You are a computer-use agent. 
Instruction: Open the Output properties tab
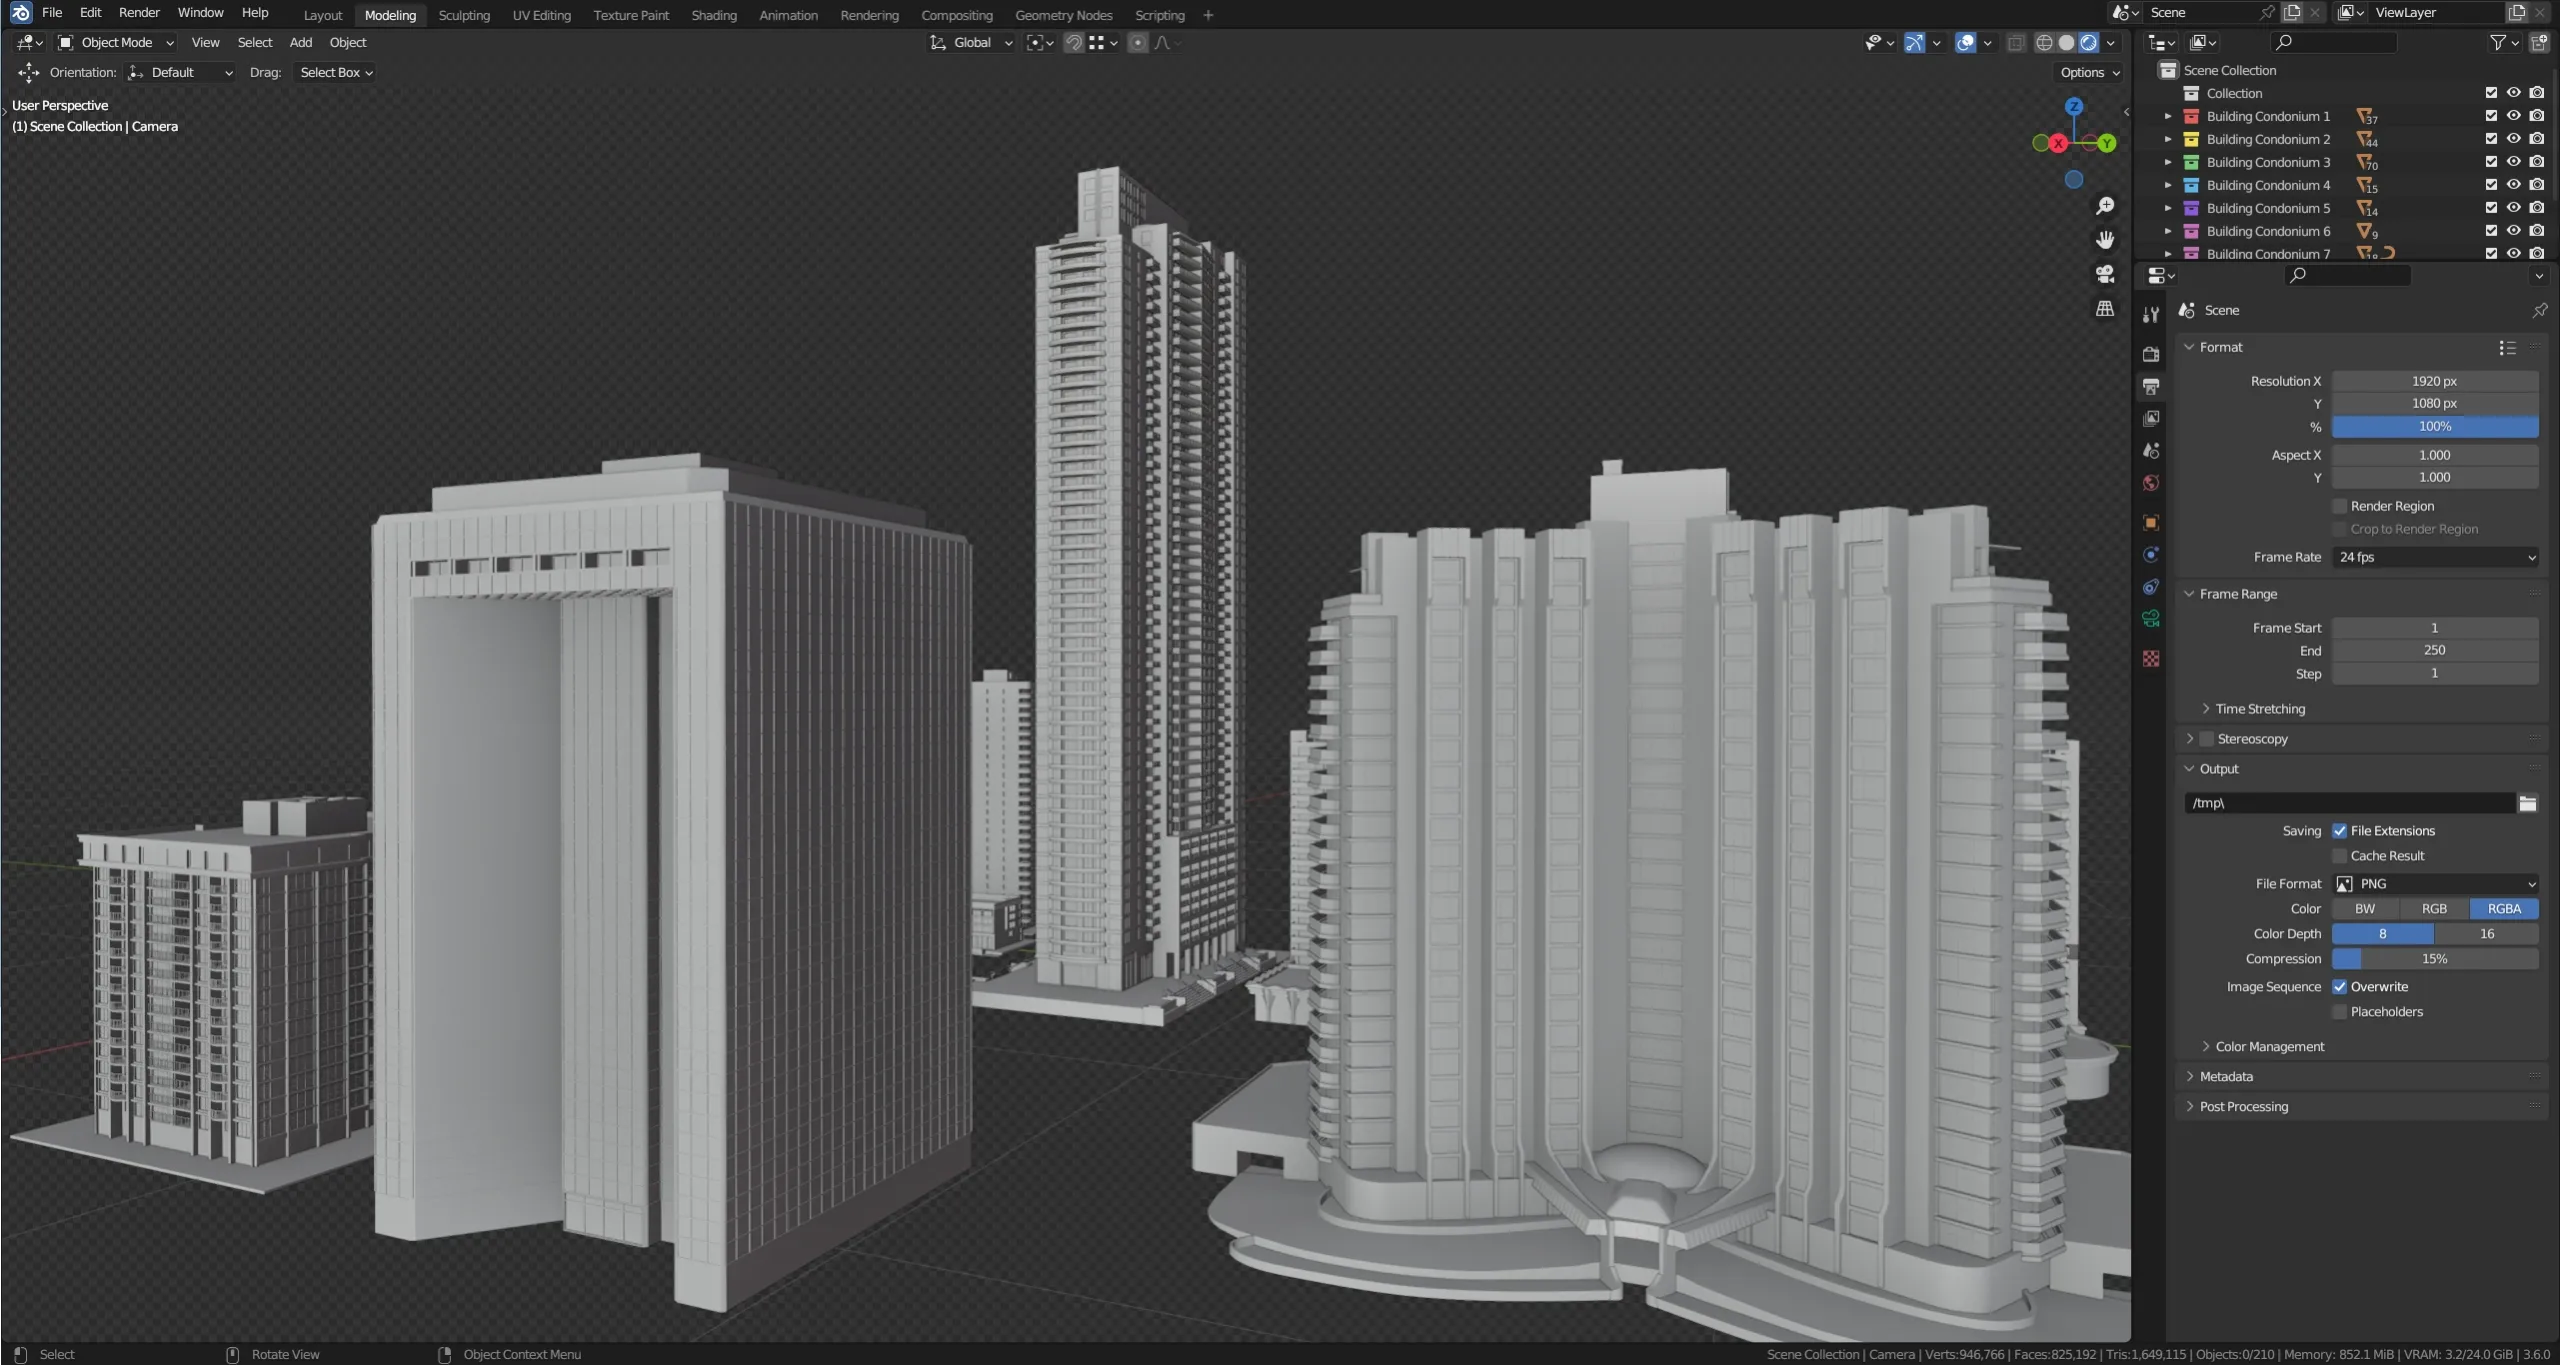pos(2151,386)
